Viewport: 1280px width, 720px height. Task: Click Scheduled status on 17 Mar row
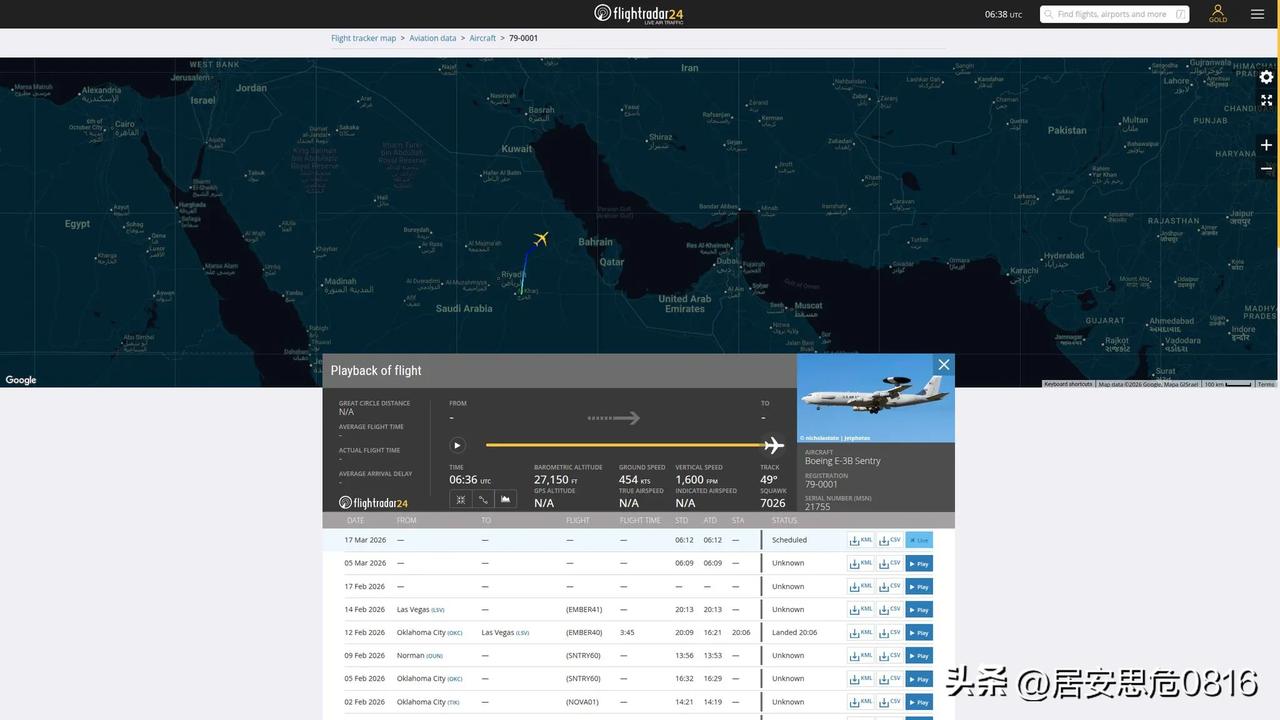[789, 540]
